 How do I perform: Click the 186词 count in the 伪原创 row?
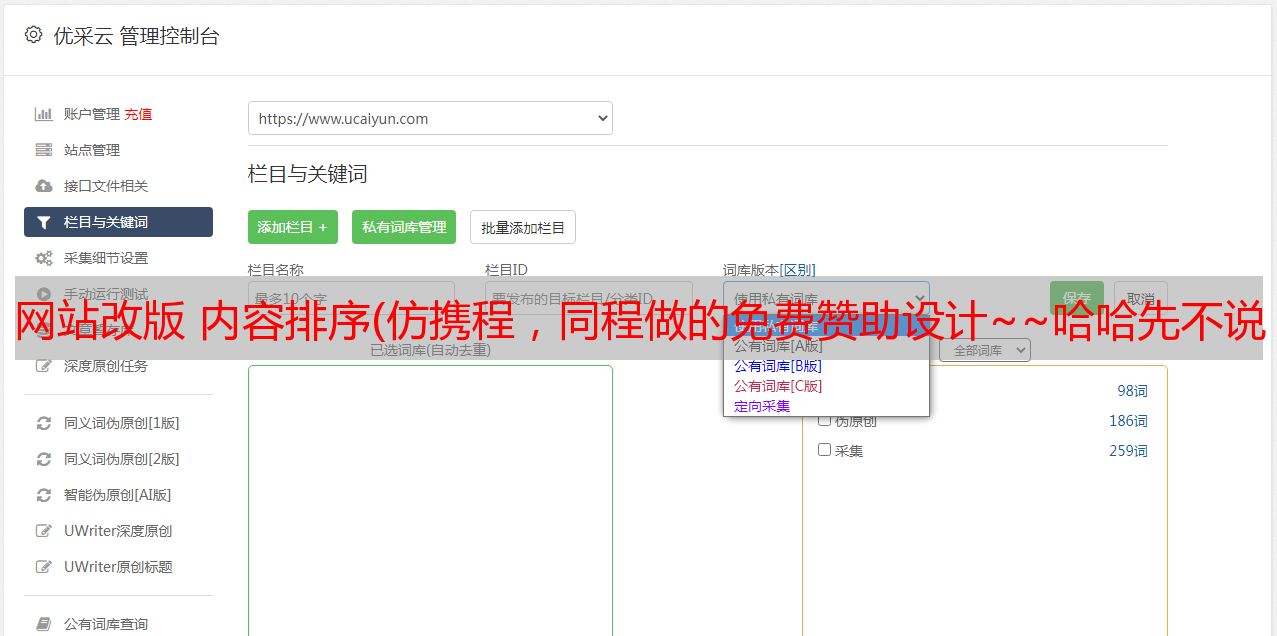click(1128, 421)
